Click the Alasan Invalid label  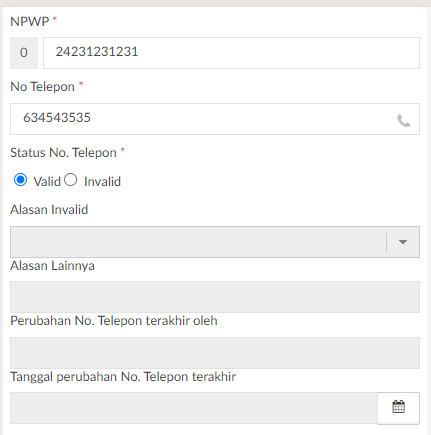coord(49,210)
